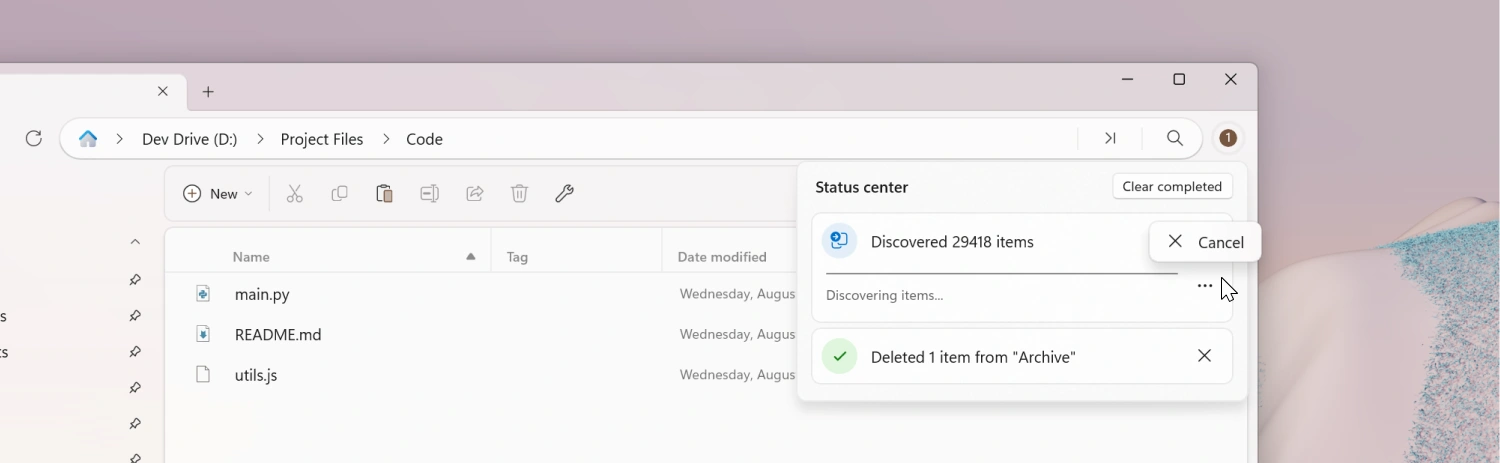Image resolution: width=1500 pixels, height=463 pixels.
Task: Click the Rename icon in toolbar
Action: 429,194
